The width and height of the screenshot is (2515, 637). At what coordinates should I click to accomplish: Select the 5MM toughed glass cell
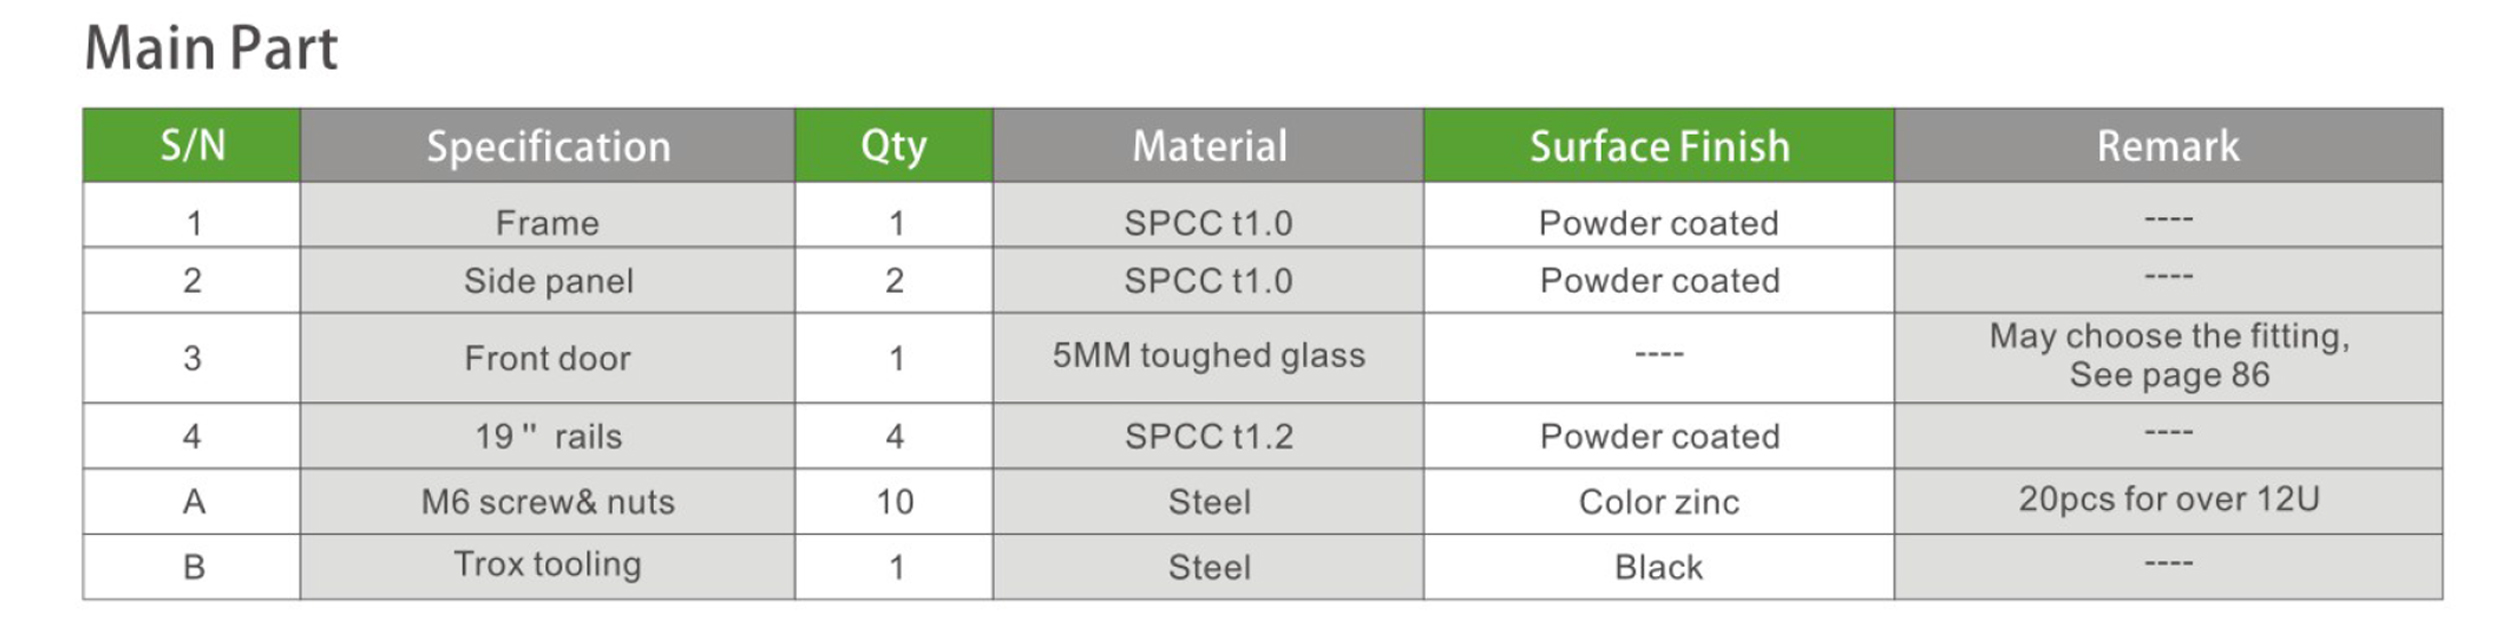click(1208, 355)
